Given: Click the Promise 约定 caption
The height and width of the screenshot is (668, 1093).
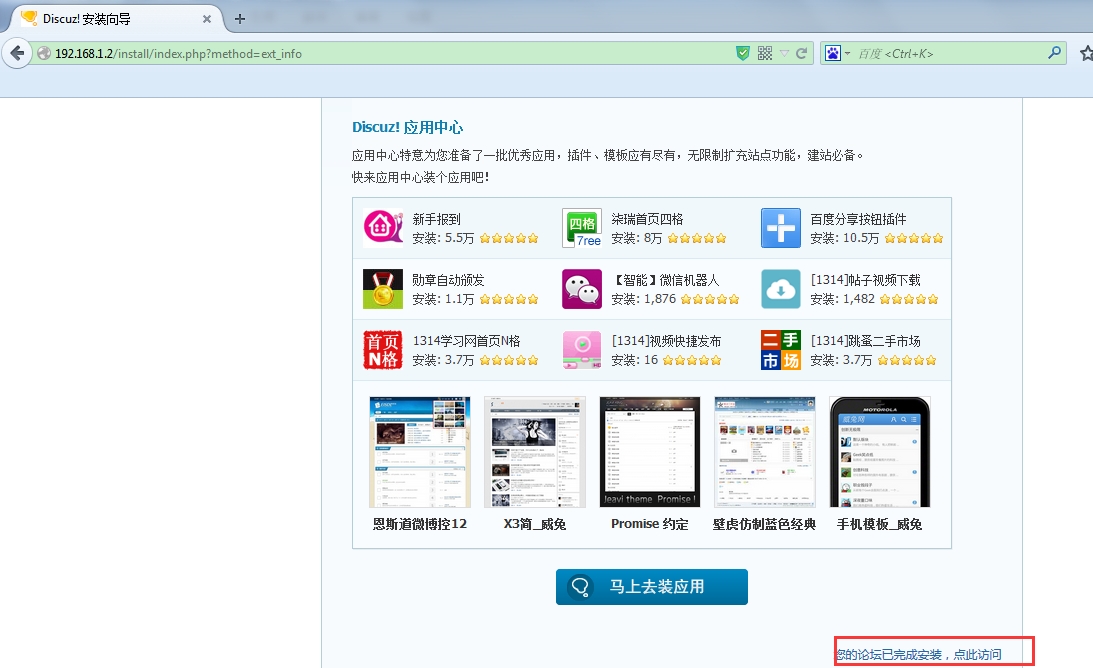Looking at the screenshot, I should click(x=650, y=524).
